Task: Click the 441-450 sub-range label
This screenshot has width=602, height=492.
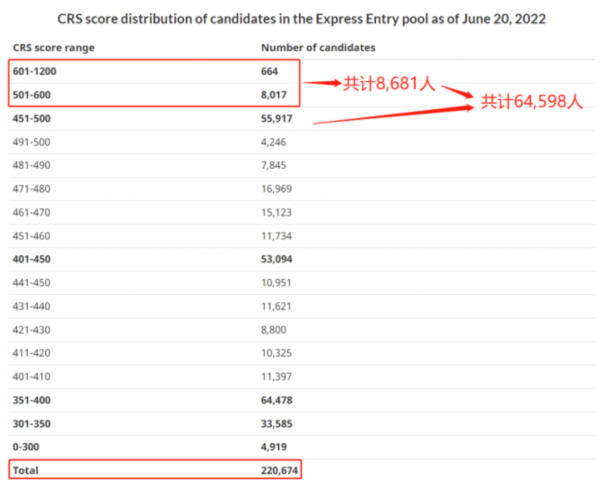Action: tap(31, 283)
